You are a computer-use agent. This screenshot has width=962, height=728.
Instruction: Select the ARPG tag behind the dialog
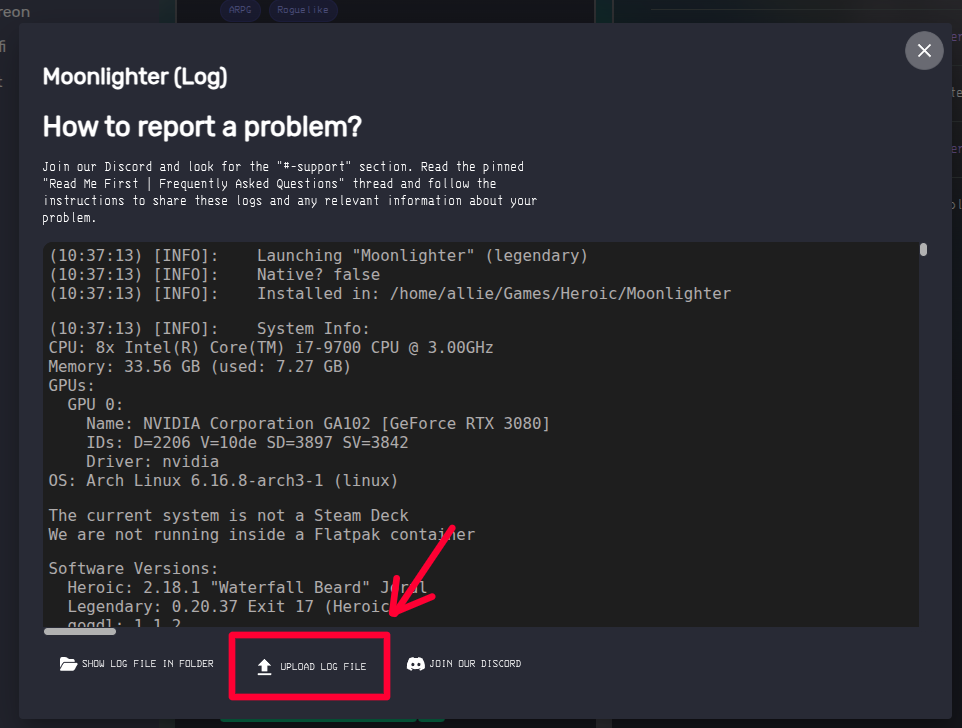tap(240, 10)
